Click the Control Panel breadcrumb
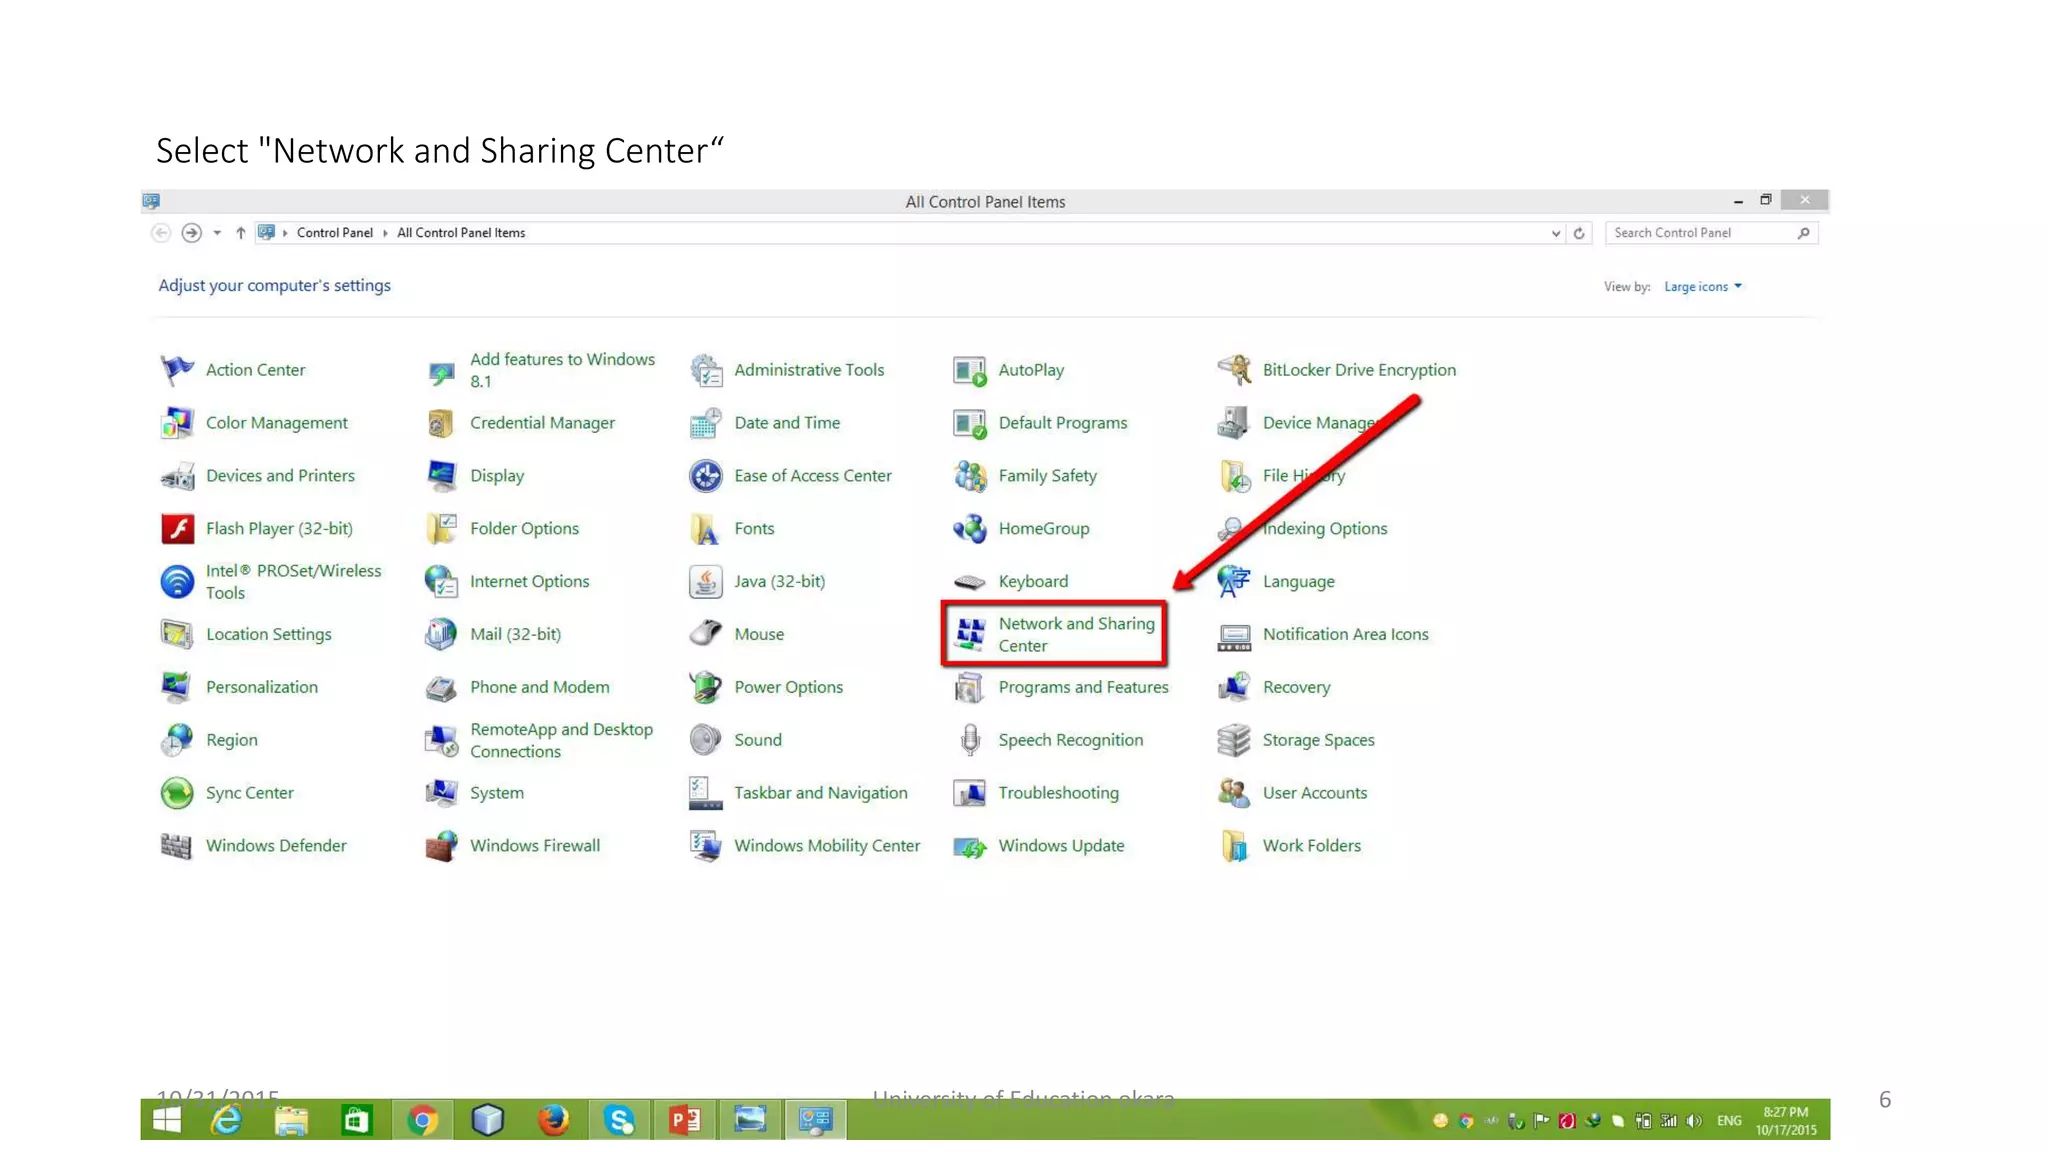Image resolution: width=2048 pixels, height=1152 pixels. [x=334, y=233]
